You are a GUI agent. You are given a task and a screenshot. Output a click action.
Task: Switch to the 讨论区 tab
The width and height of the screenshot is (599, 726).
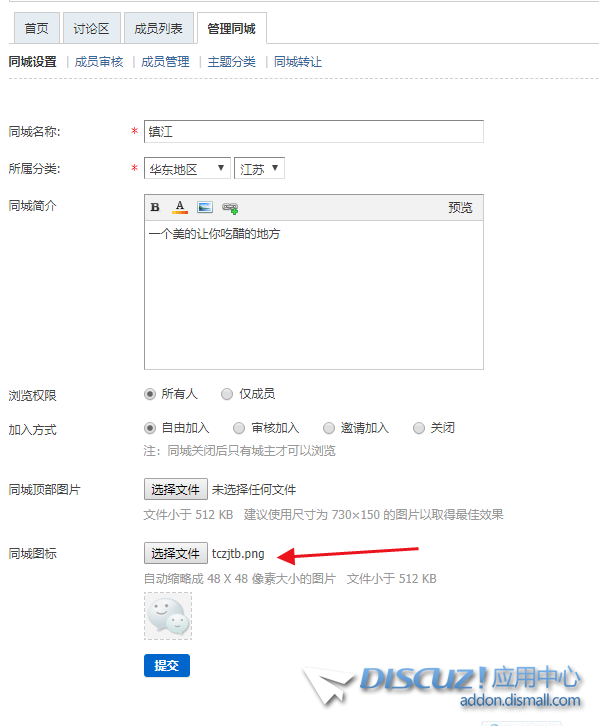click(92, 29)
